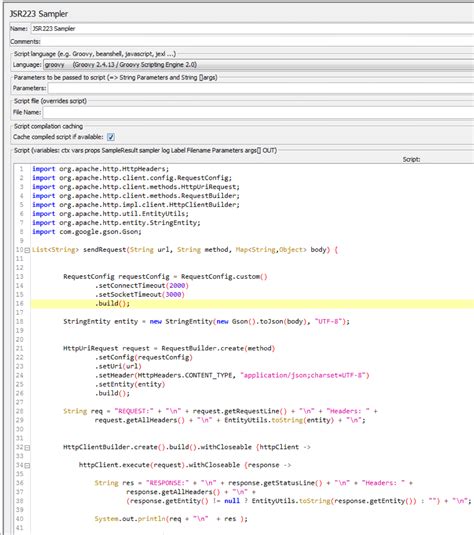Click the 'import org.apache.http.entity.StringEntity;' line
The width and height of the screenshot is (474, 535).
(x=116, y=223)
